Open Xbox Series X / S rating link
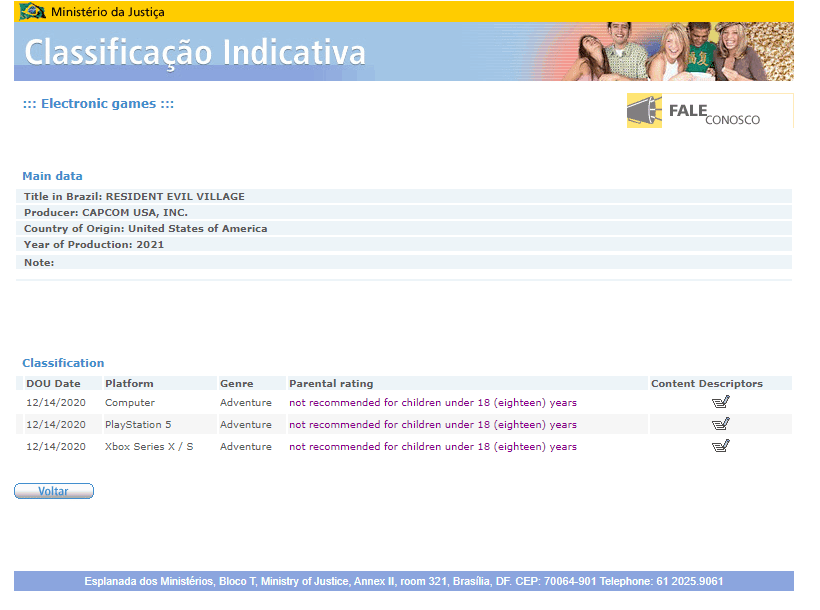Viewport: 820px width, 610px height. 432,446
